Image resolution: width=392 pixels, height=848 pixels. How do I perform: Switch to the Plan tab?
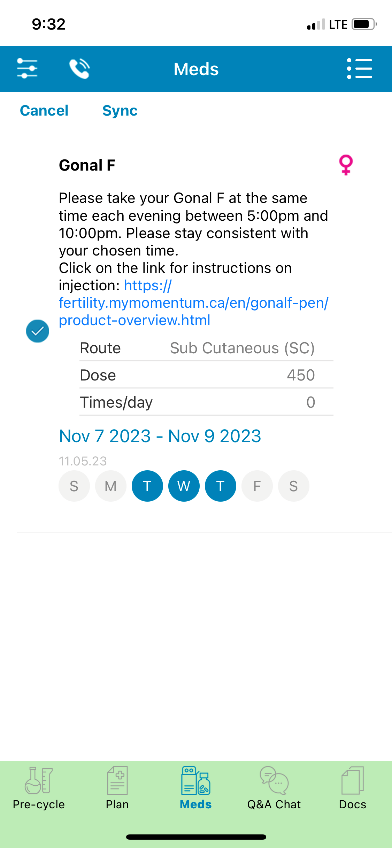point(117,788)
